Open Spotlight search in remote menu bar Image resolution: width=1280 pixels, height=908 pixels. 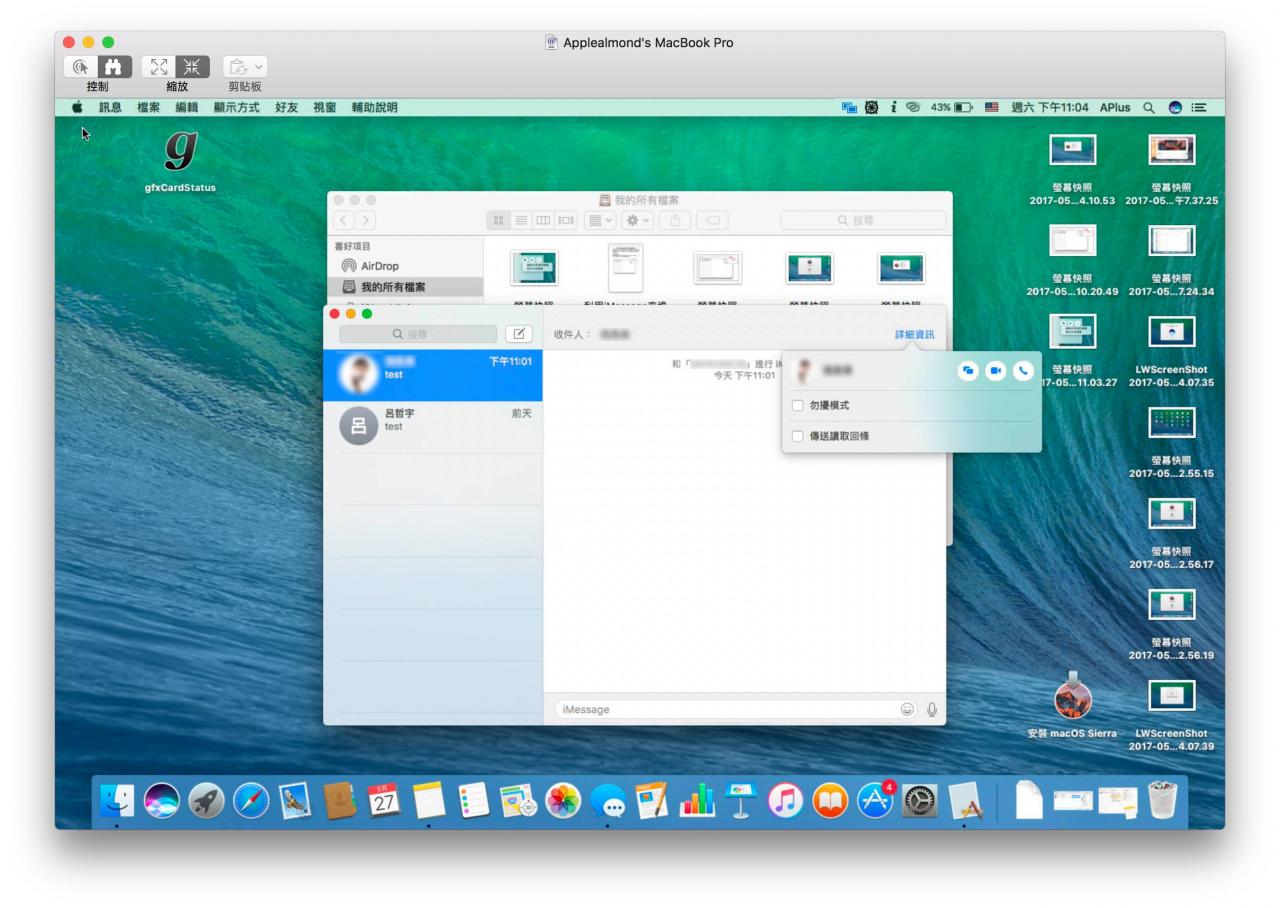click(x=1149, y=107)
